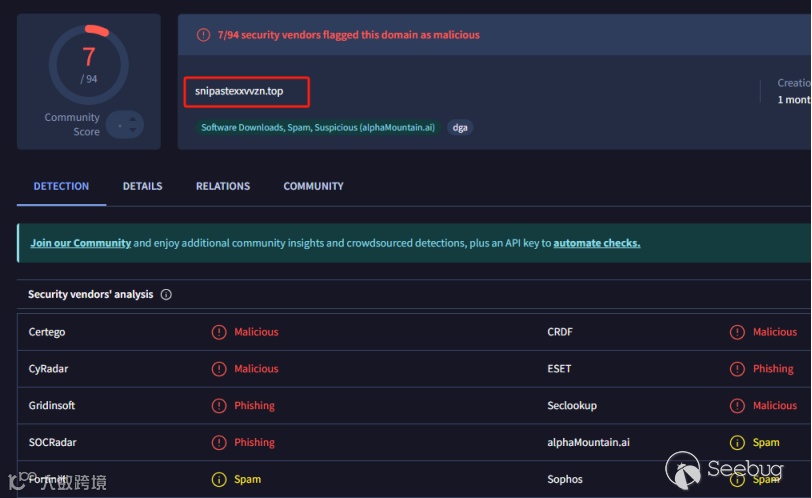Click the alert icon beside the 7/94 vendors message
The height and width of the screenshot is (498, 812).
point(203,35)
